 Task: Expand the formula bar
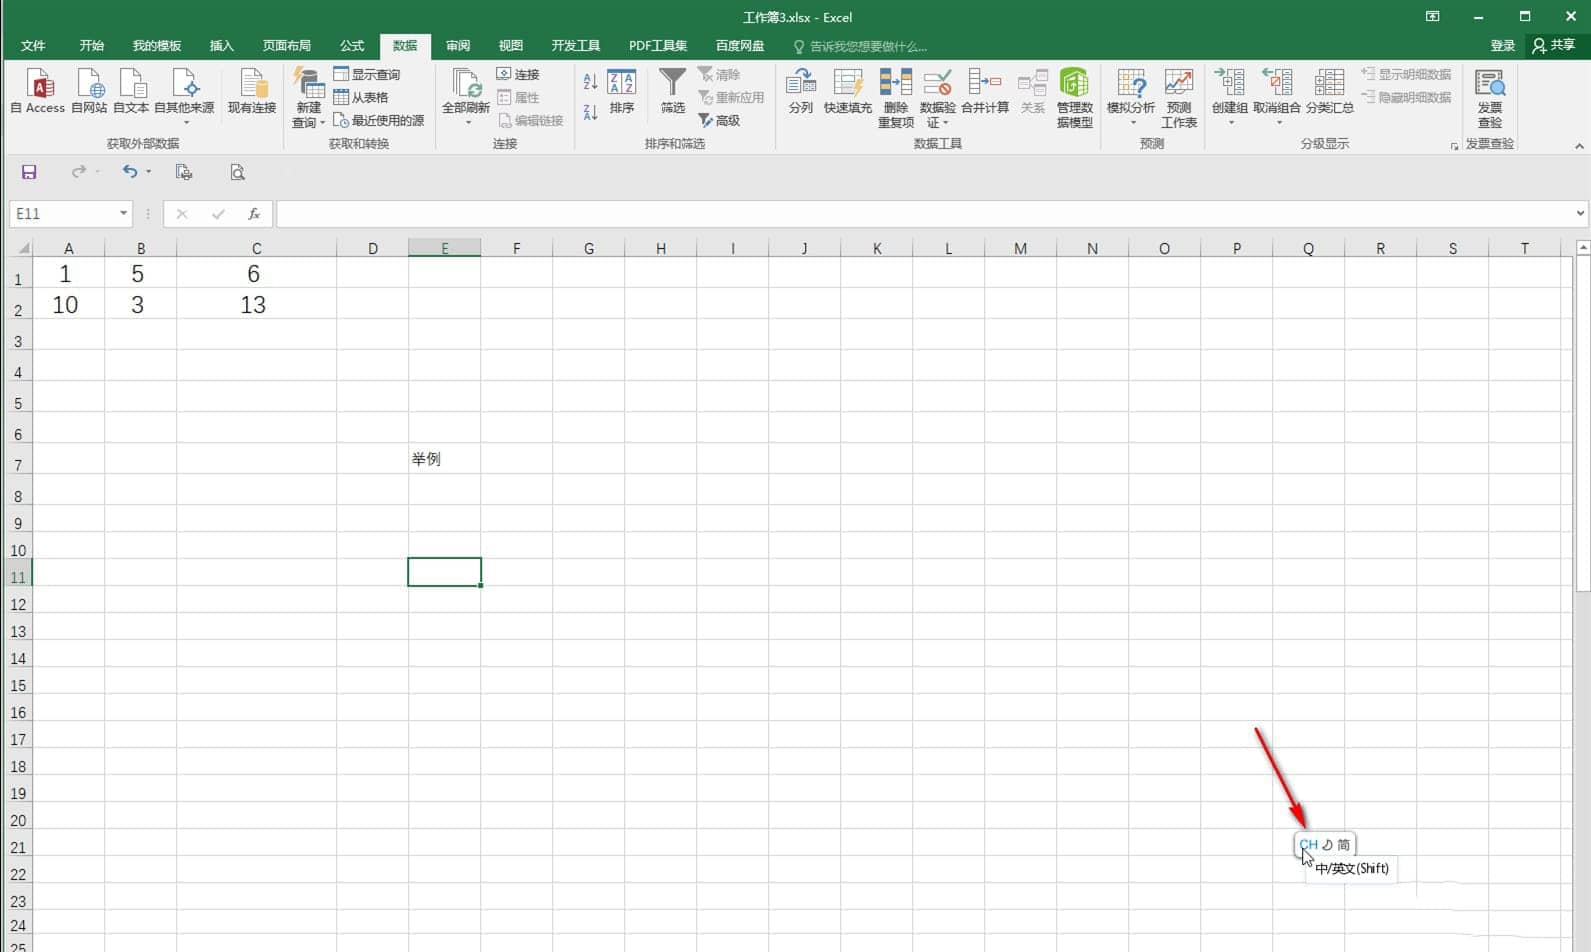tap(1580, 213)
